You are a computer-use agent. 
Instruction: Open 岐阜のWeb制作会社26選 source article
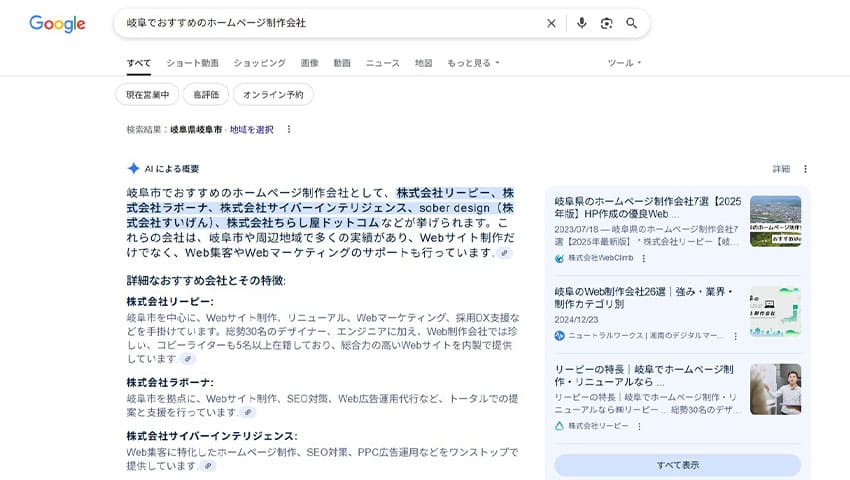click(644, 298)
